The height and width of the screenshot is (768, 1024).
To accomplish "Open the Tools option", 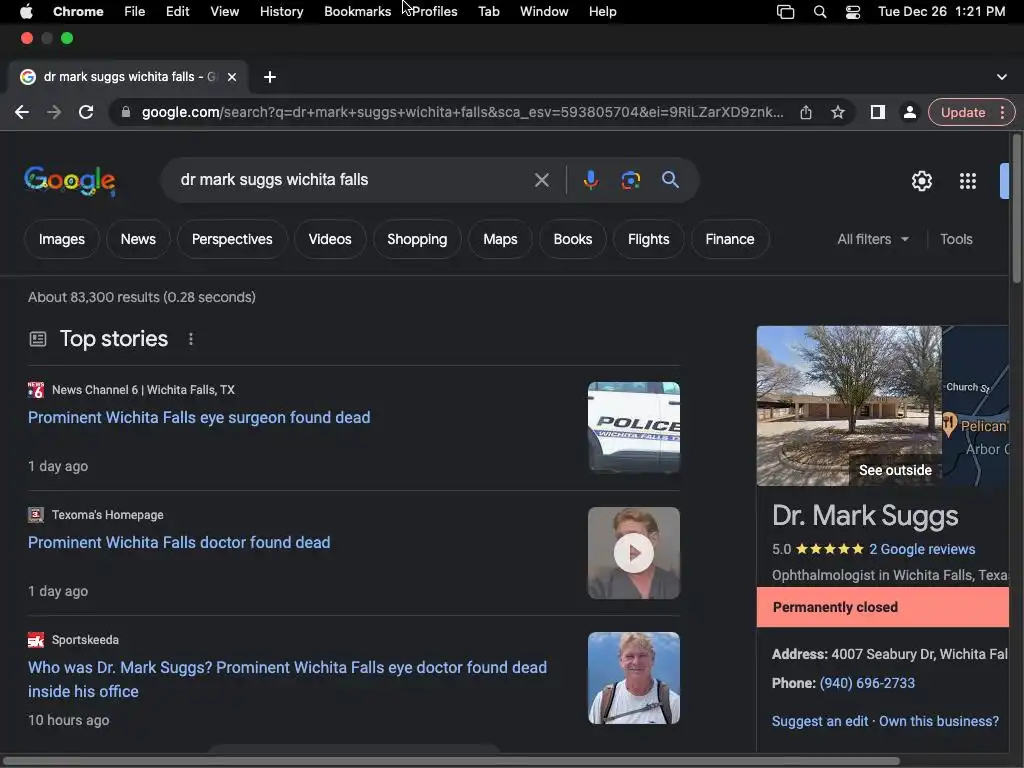I will 956,239.
